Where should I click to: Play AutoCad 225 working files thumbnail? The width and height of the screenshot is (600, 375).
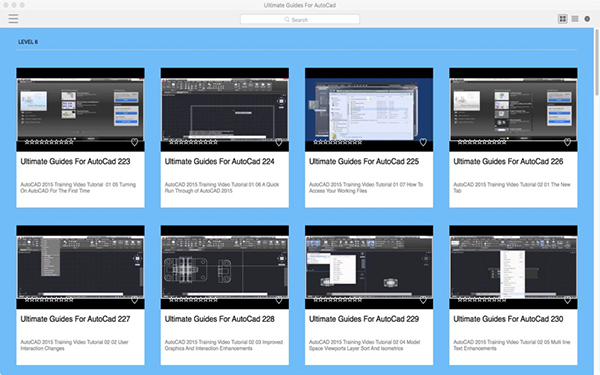coord(369,109)
